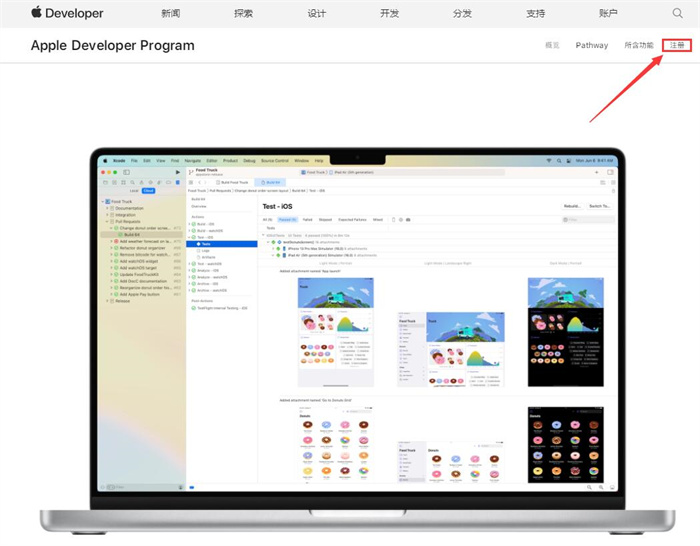700x546 pixels.
Task: Open the 支持 navigation item
Action: click(x=535, y=13)
